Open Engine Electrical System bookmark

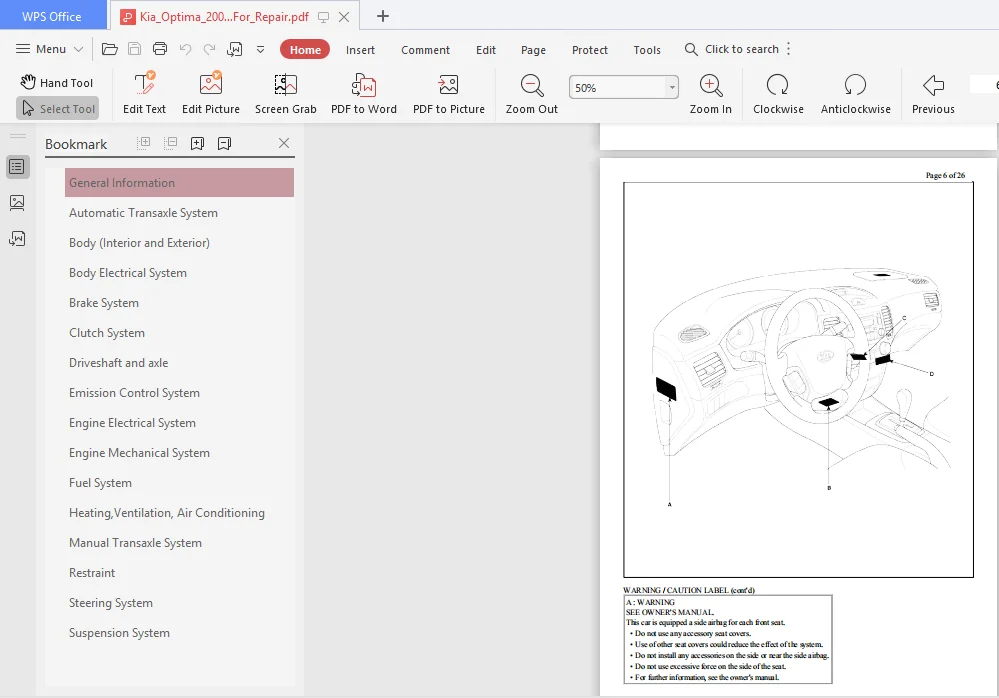pos(132,423)
